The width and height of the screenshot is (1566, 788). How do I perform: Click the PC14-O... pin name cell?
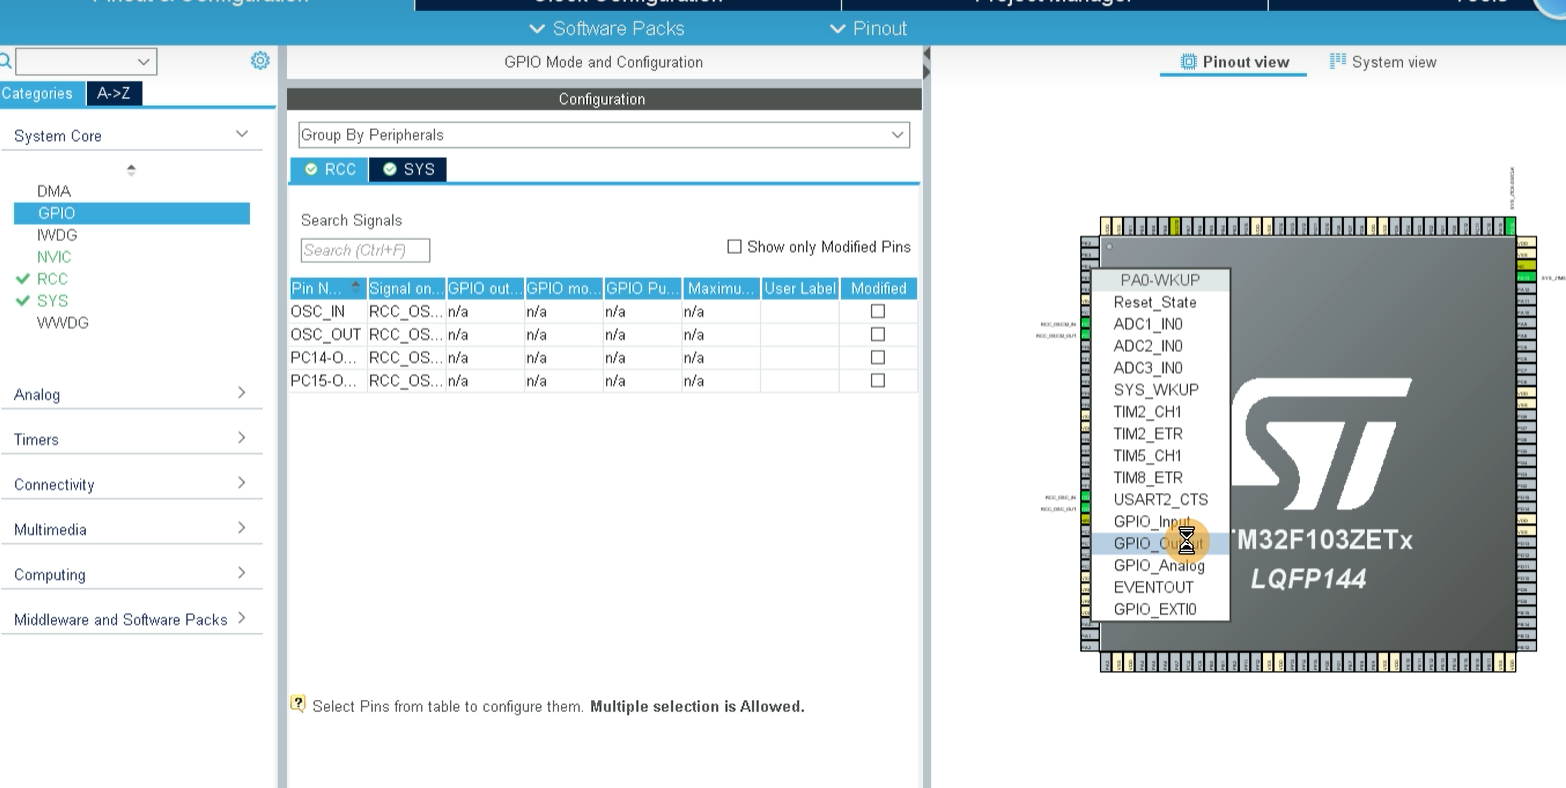328,357
